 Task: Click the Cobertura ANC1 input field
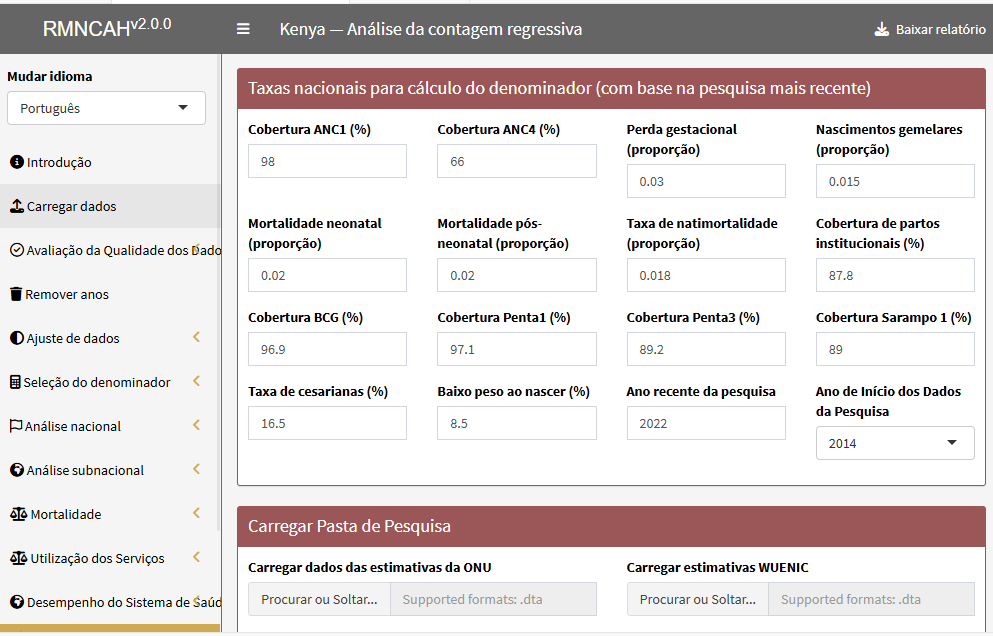pos(327,162)
